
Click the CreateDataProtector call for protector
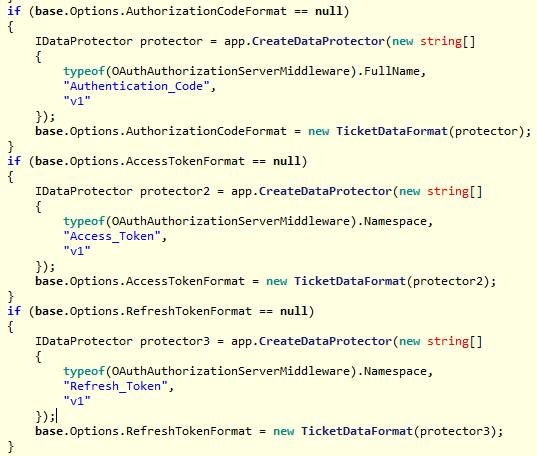click(x=319, y=41)
